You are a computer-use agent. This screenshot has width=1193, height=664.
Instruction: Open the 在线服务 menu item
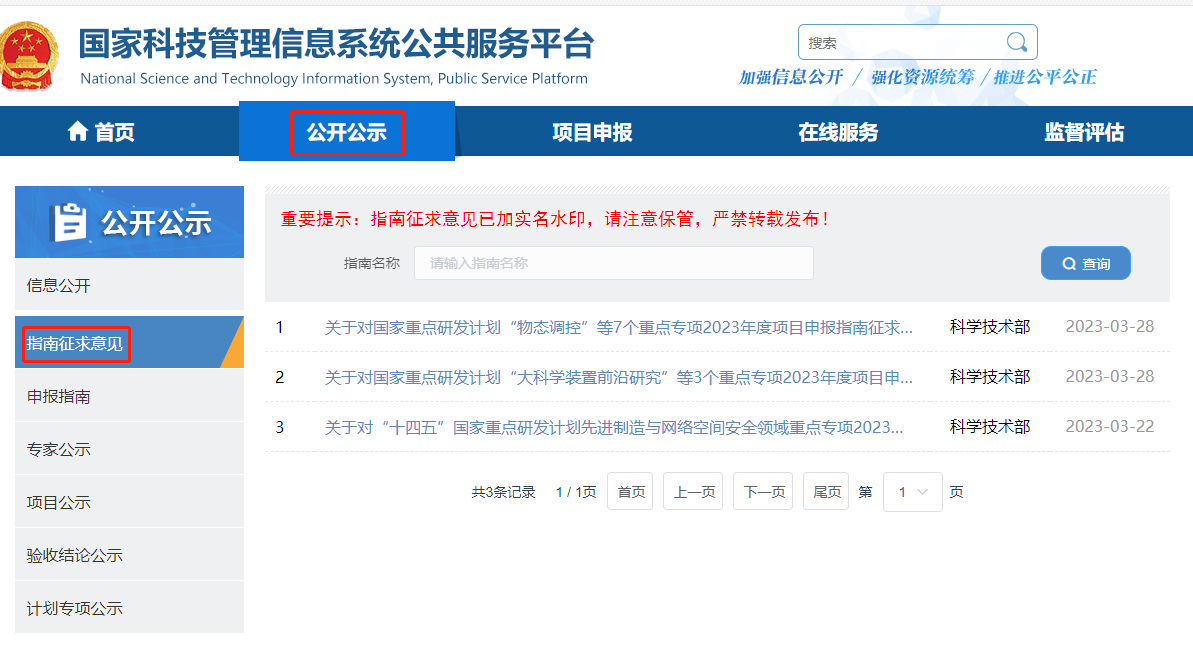(x=838, y=133)
